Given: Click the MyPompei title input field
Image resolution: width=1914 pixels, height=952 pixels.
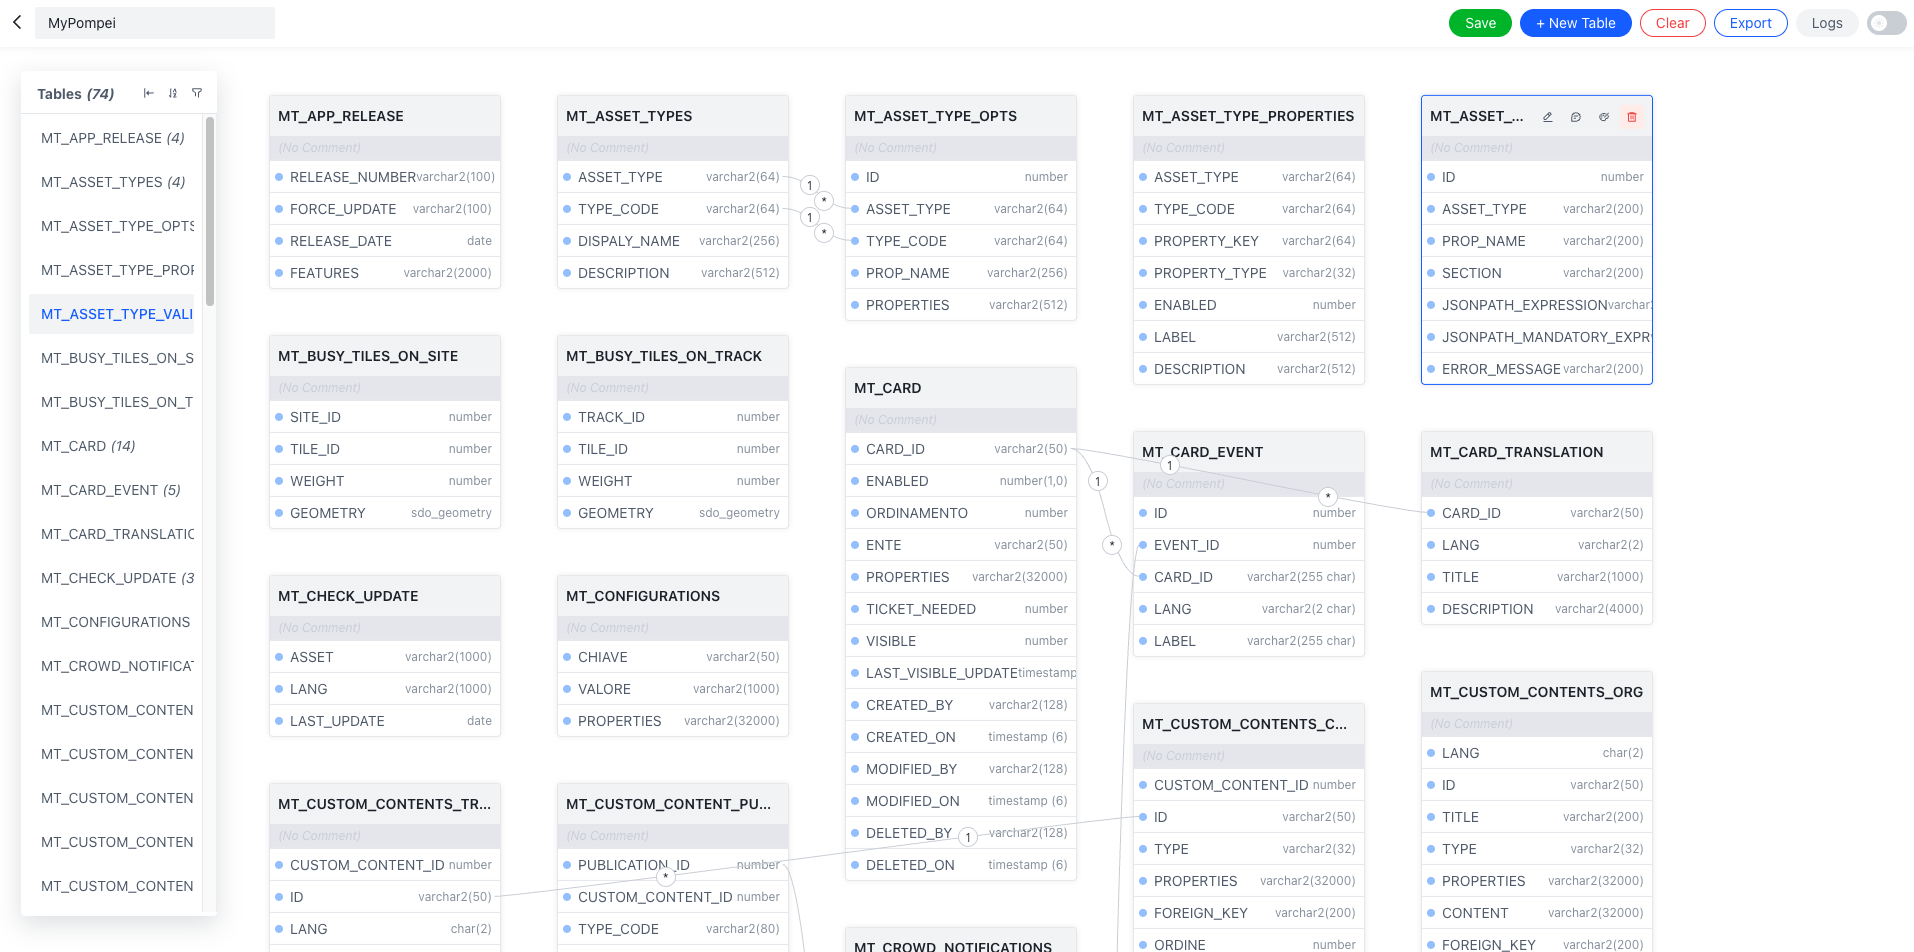Looking at the screenshot, I should click(x=155, y=22).
